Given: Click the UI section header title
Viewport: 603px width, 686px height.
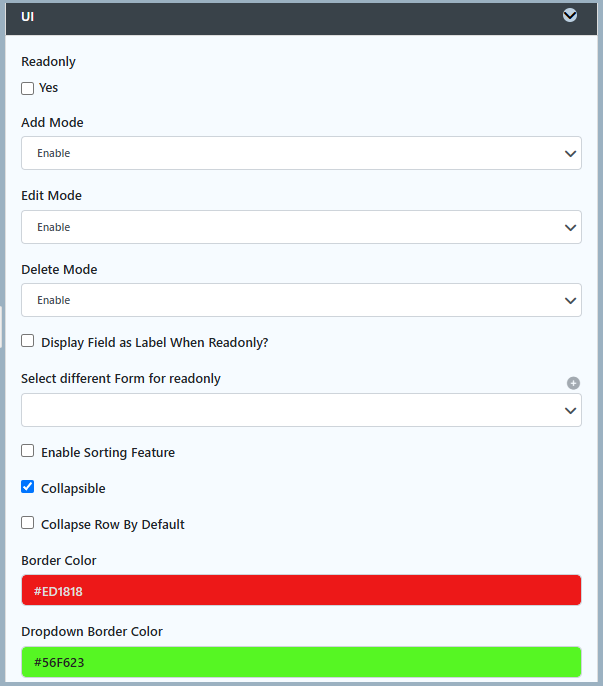Looking at the screenshot, I should tap(28, 17).
